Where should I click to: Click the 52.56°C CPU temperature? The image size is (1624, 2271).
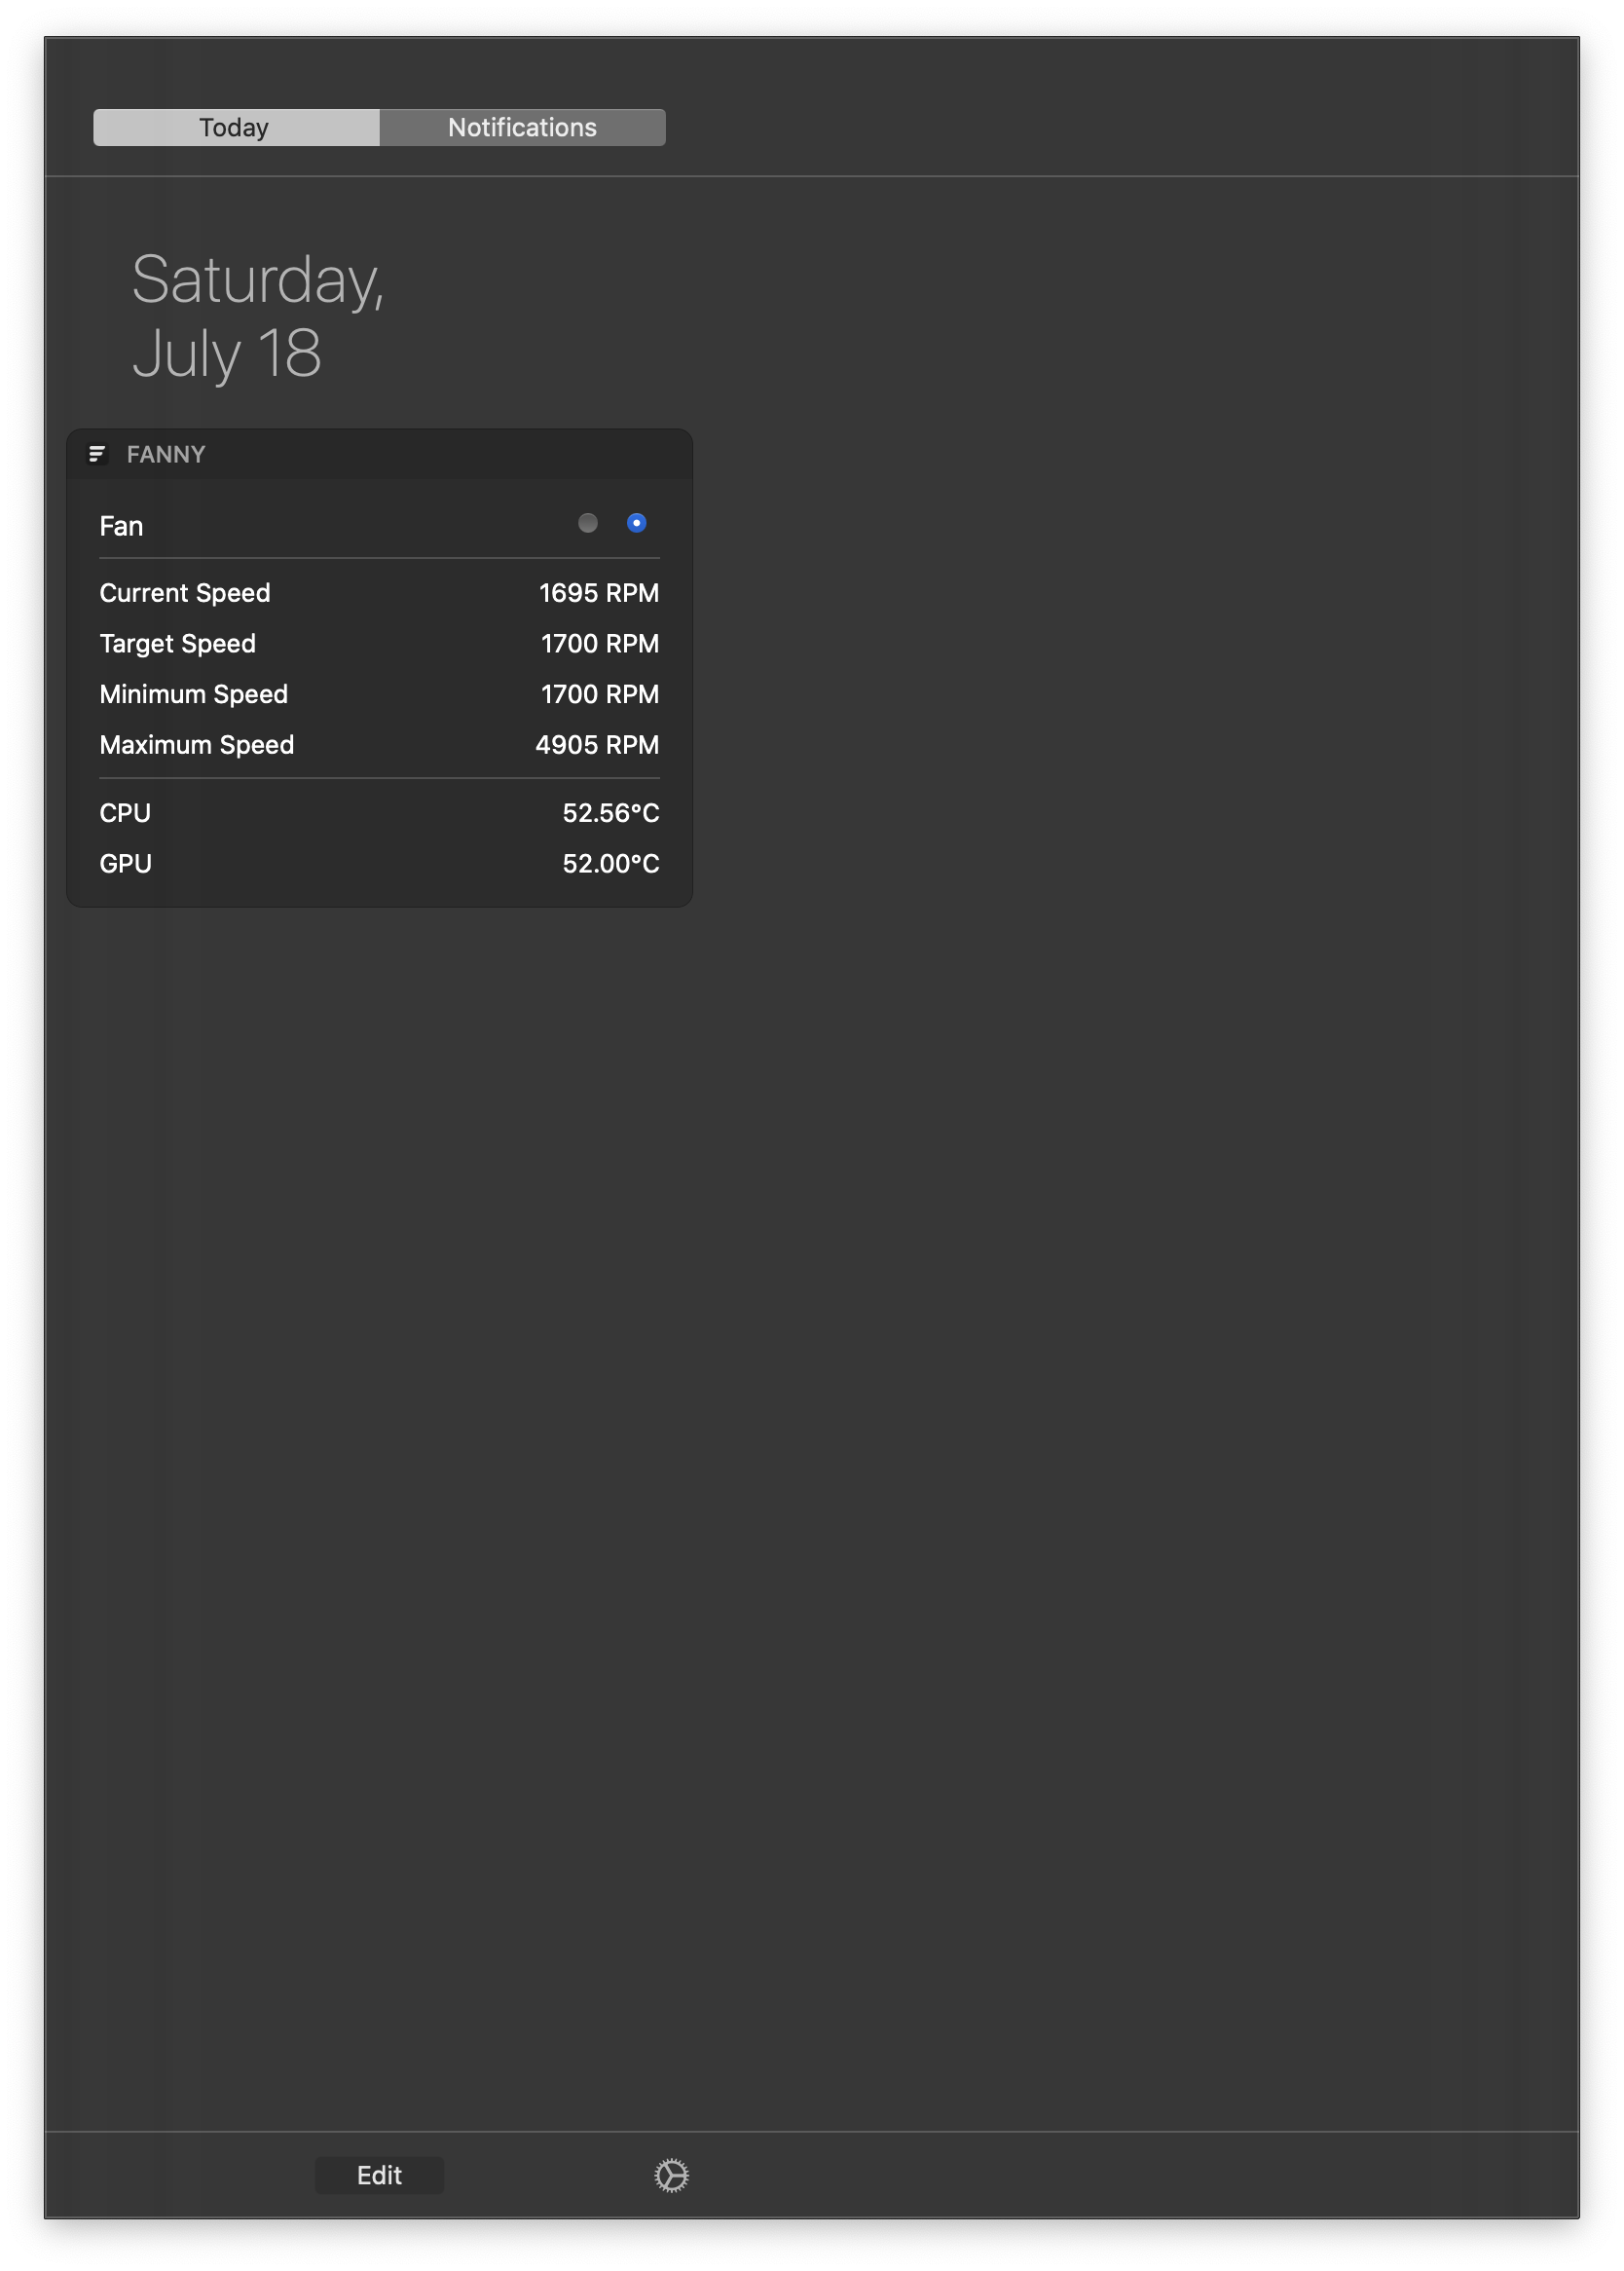pyautogui.click(x=610, y=813)
